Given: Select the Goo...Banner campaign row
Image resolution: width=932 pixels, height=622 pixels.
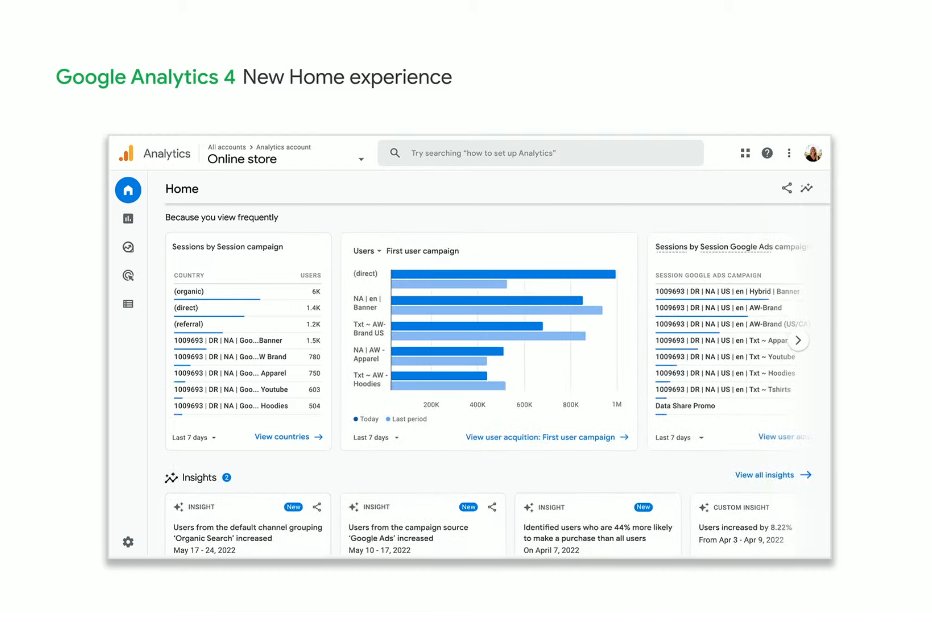Looking at the screenshot, I should [247, 341].
